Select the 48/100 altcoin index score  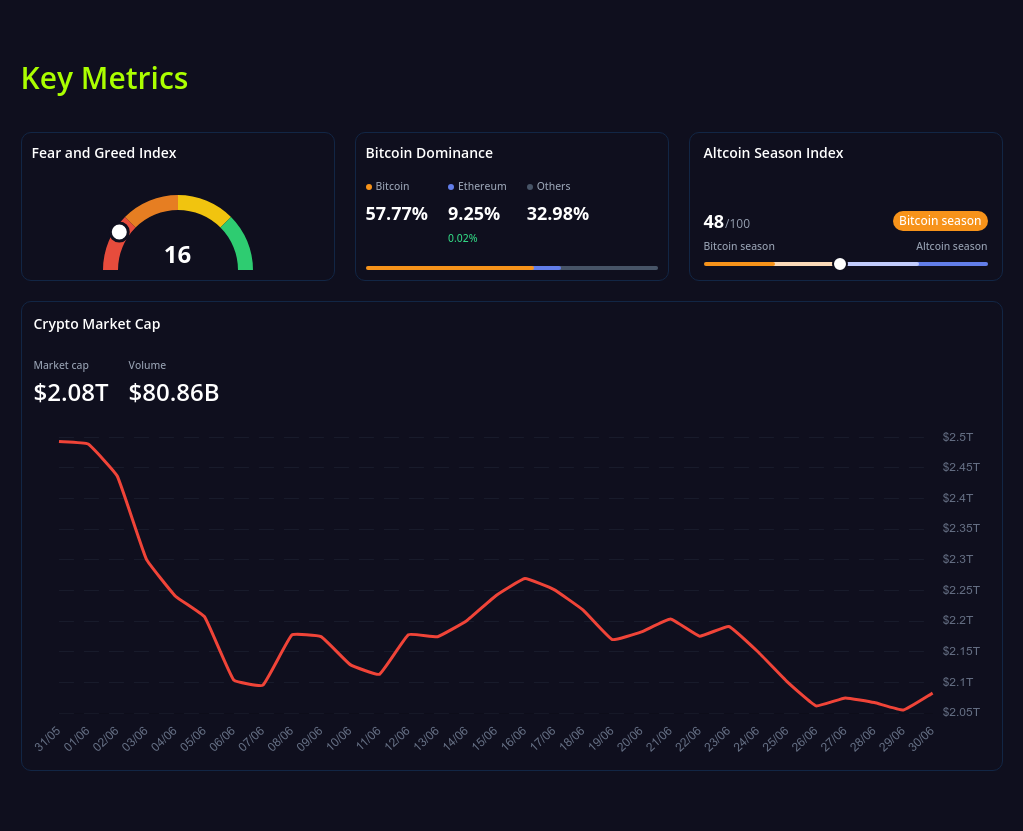pos(726,222)
